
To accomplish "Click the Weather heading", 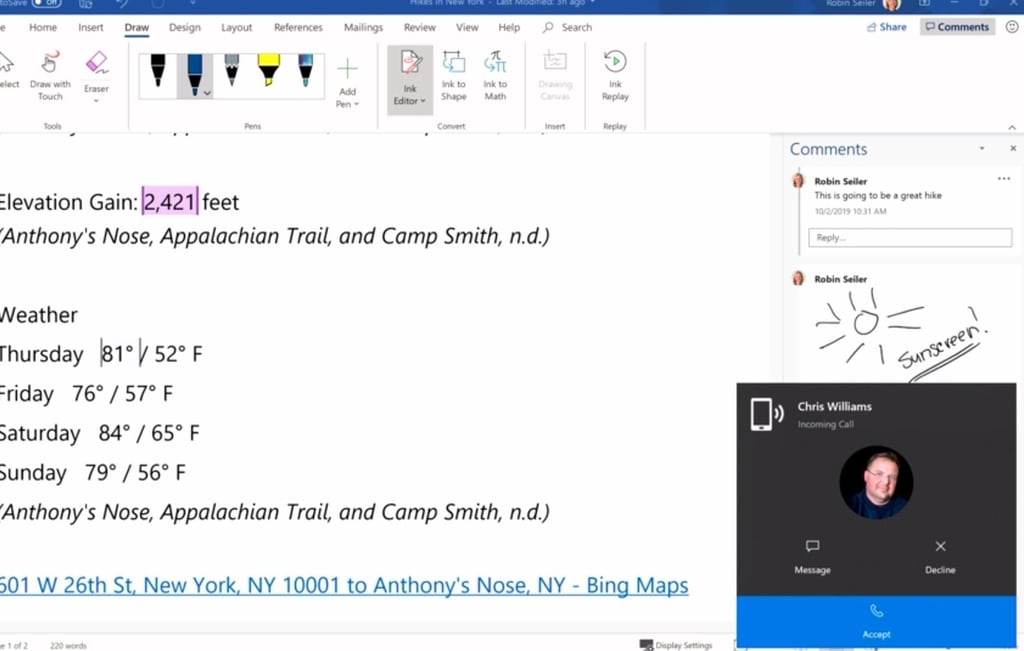I will (x=39, y=315).
